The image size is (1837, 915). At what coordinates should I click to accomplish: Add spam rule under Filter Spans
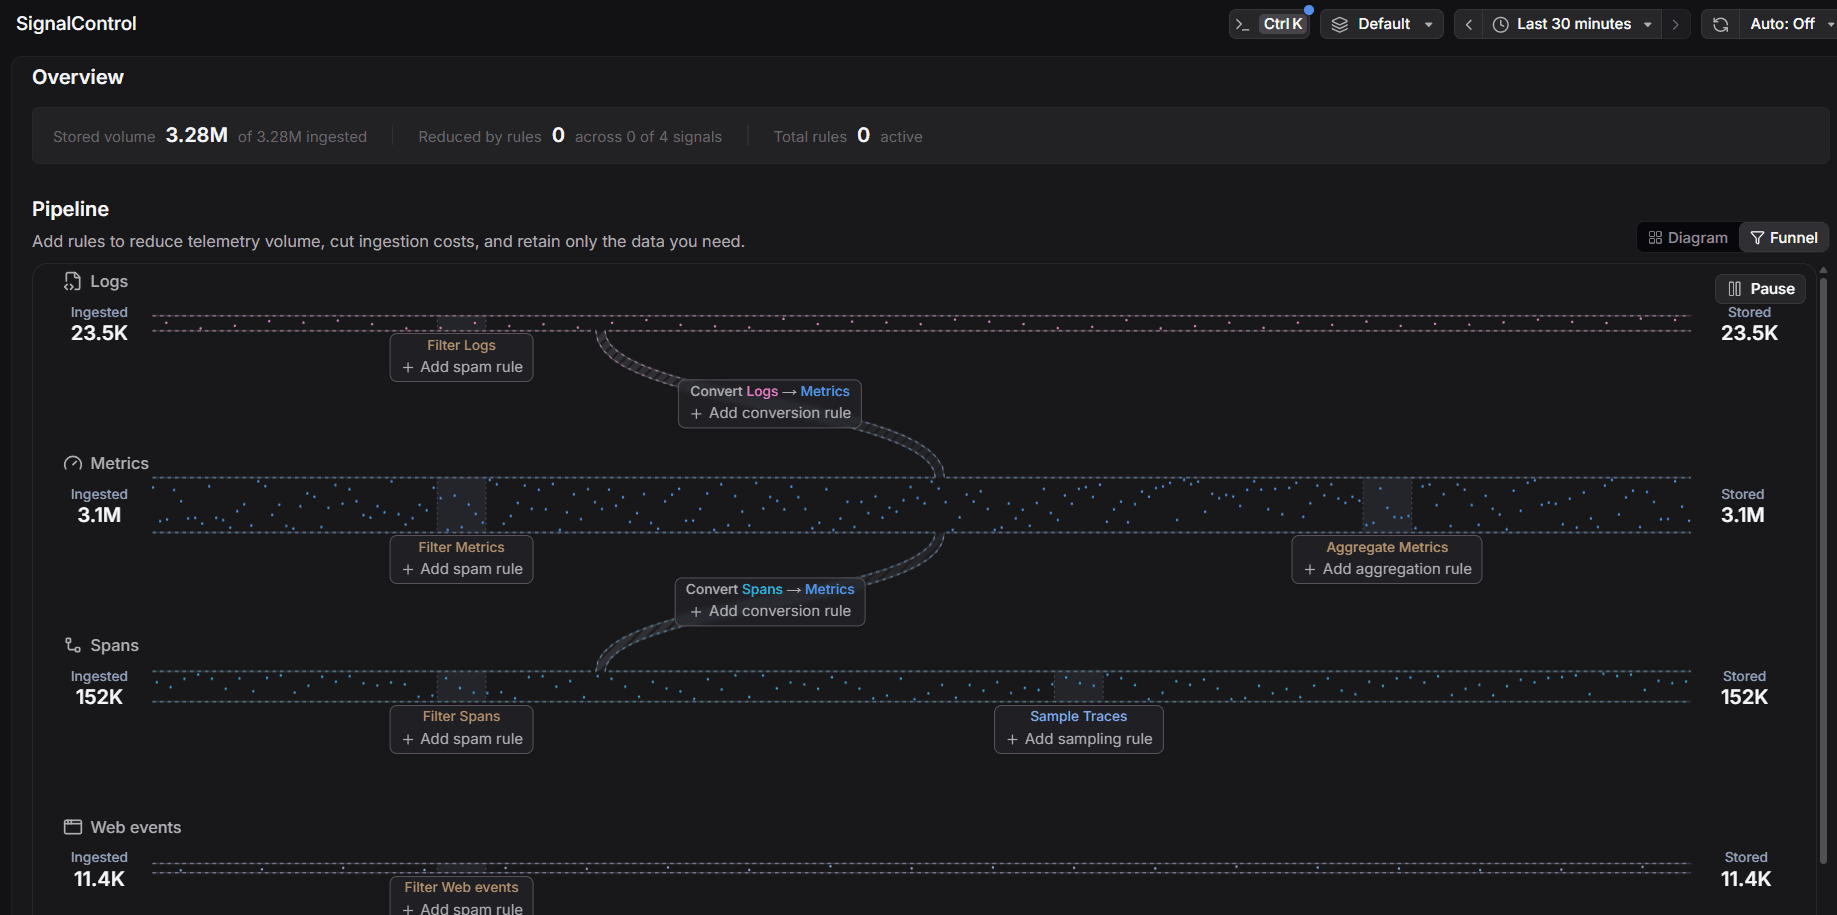click(x=462, y=739)
